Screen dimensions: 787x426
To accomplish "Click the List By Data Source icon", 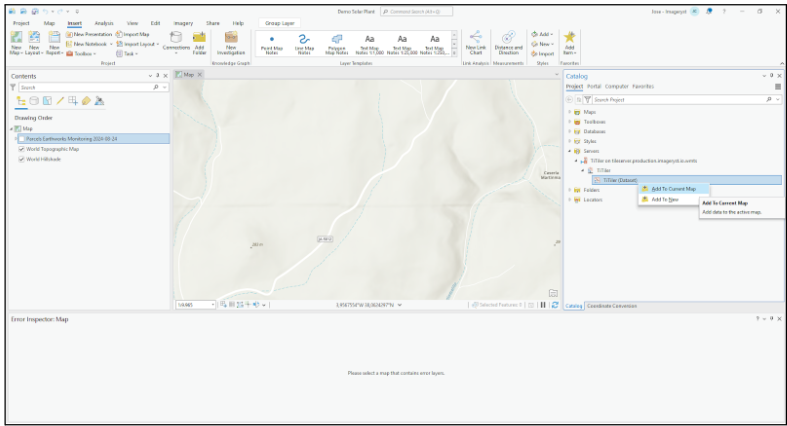I will [34, 101].
